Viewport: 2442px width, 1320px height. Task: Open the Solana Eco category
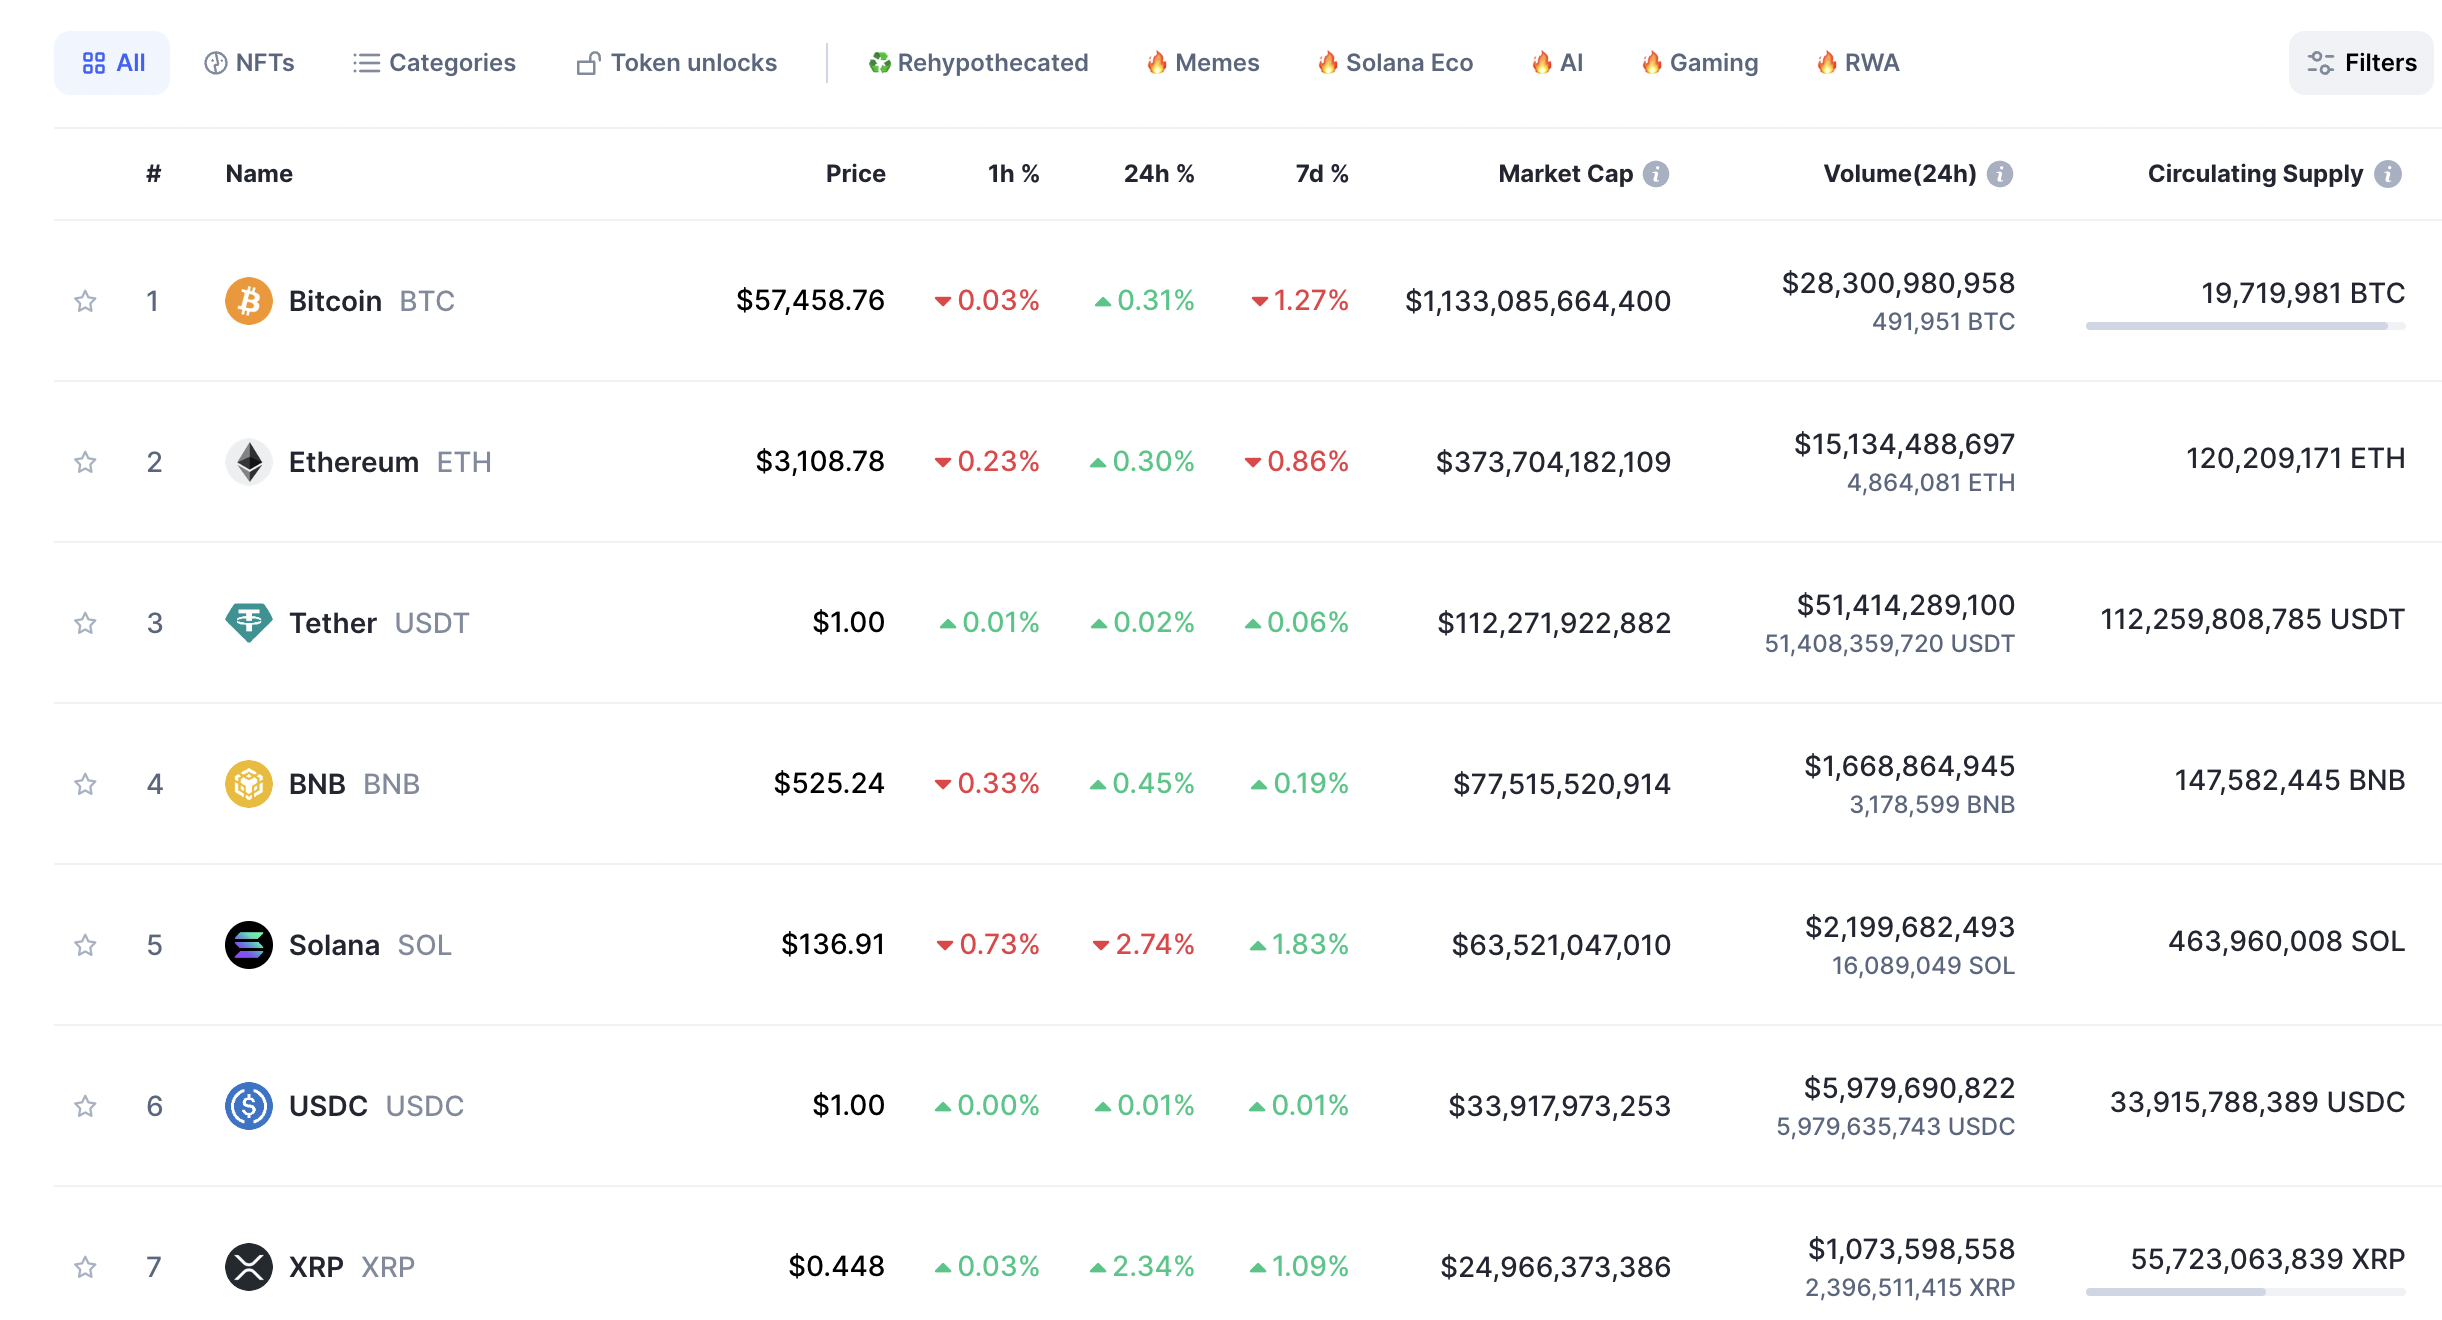pyautogui.click(x=1395, y=63)
